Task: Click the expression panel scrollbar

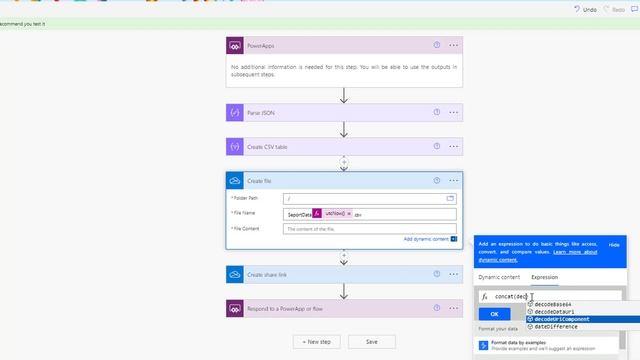Action: tap(622, 340)
